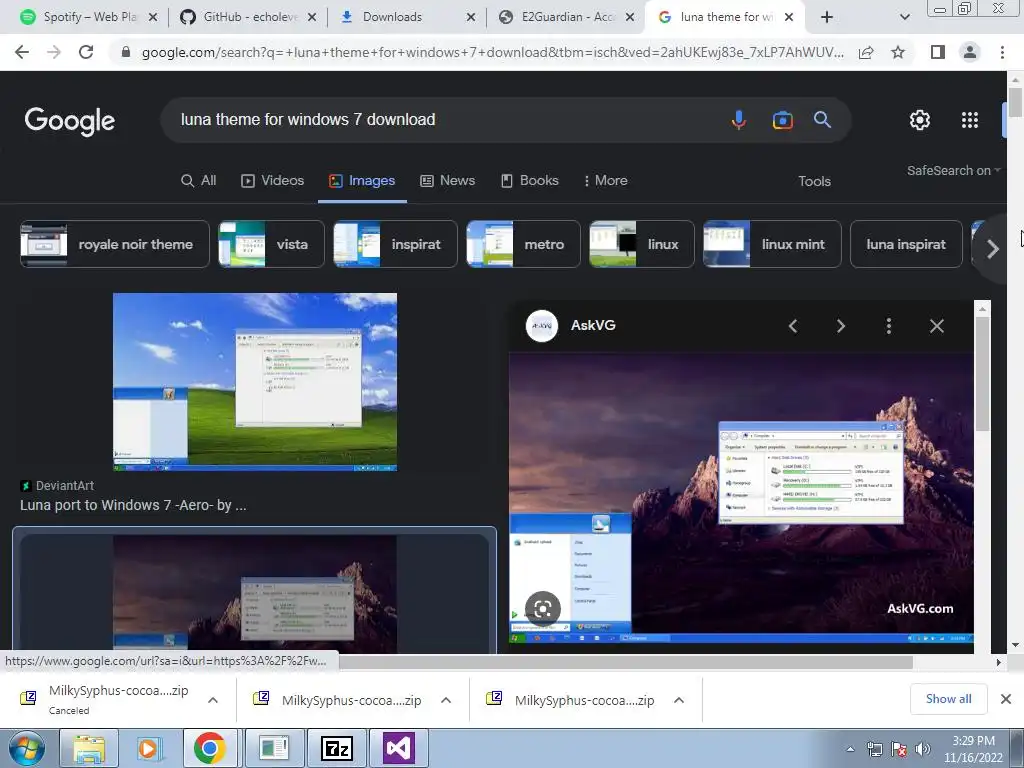This screenshot has height=768, width=1024.
Task: Filter by royale noir theme chip
Action: (x=115, y=244)
